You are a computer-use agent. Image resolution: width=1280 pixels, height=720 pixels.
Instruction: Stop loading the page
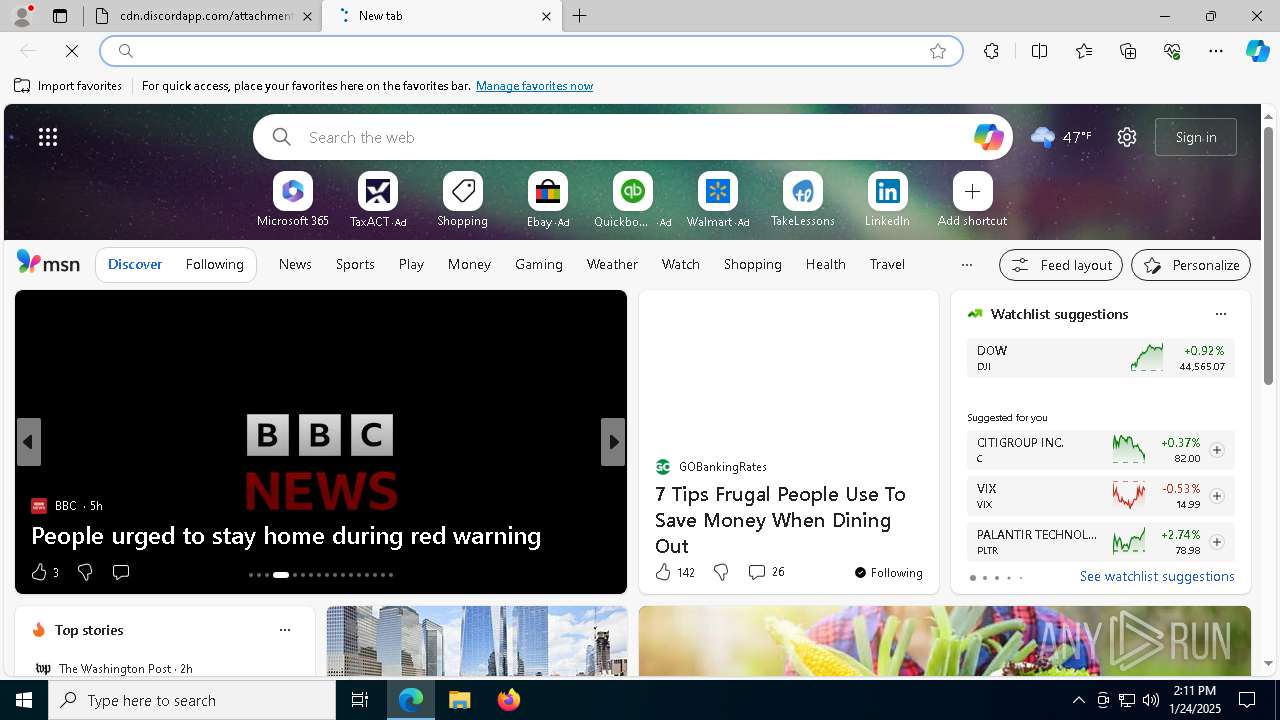72,51
